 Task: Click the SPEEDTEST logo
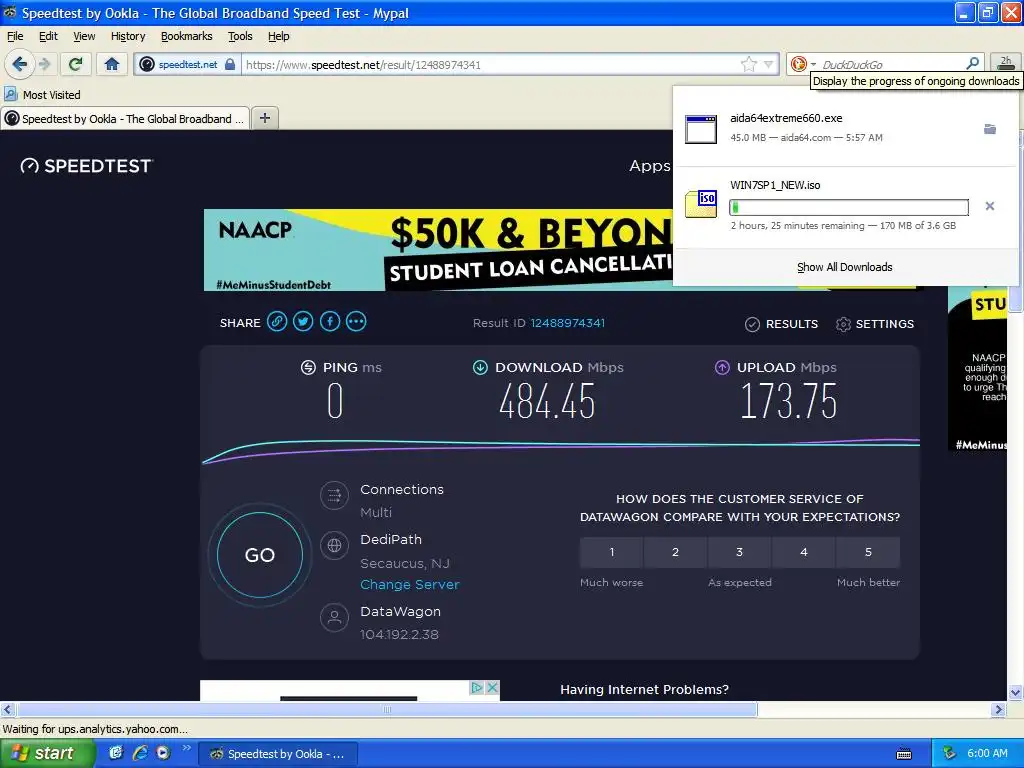pos(86,166)
